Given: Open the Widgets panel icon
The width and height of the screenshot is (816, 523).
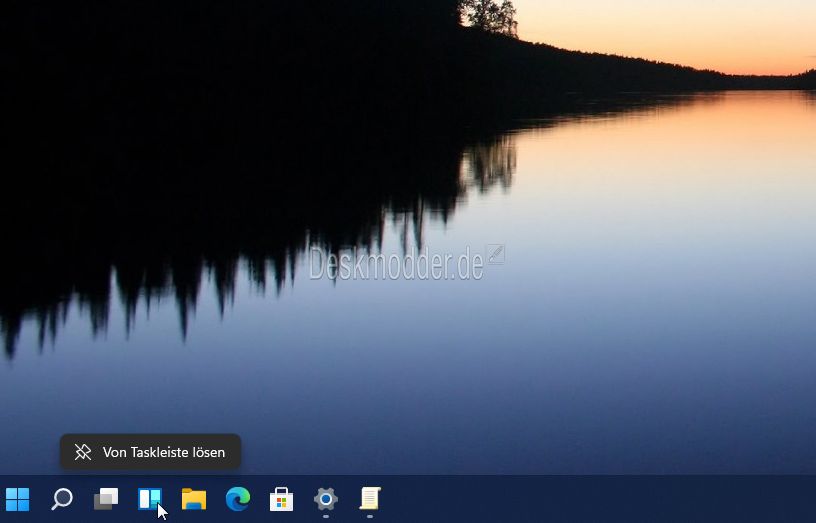Looking at the screenshot, I should tap(150, 499).
